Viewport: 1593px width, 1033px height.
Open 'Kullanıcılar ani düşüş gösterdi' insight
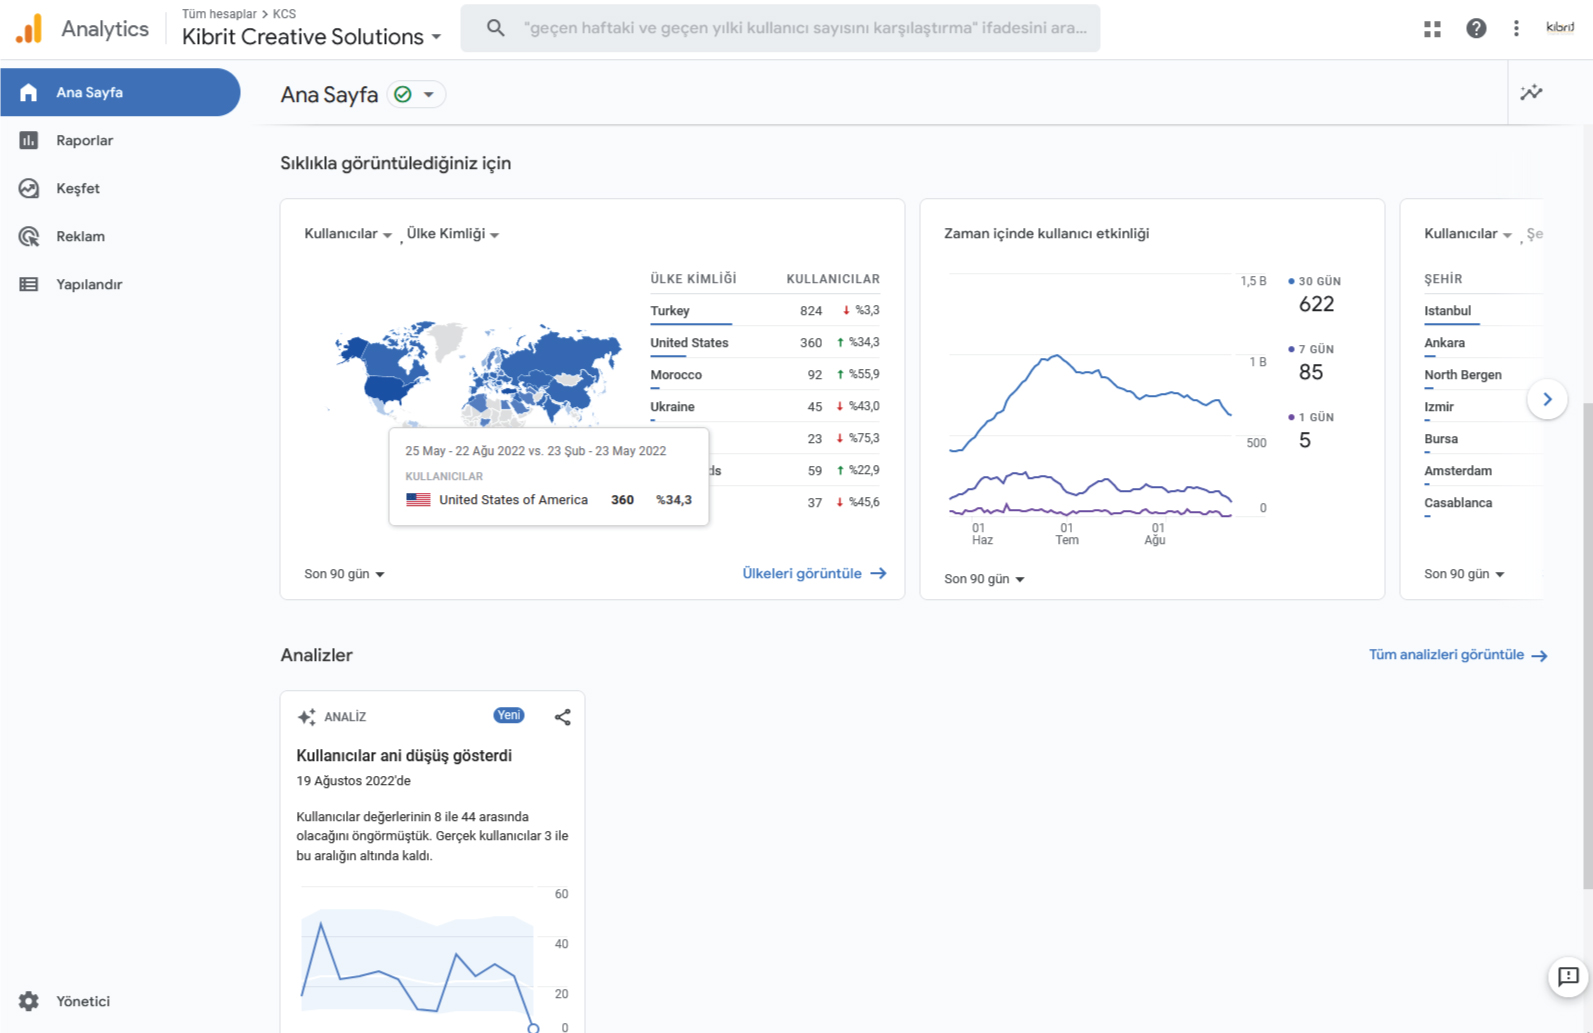pos(404,756)
